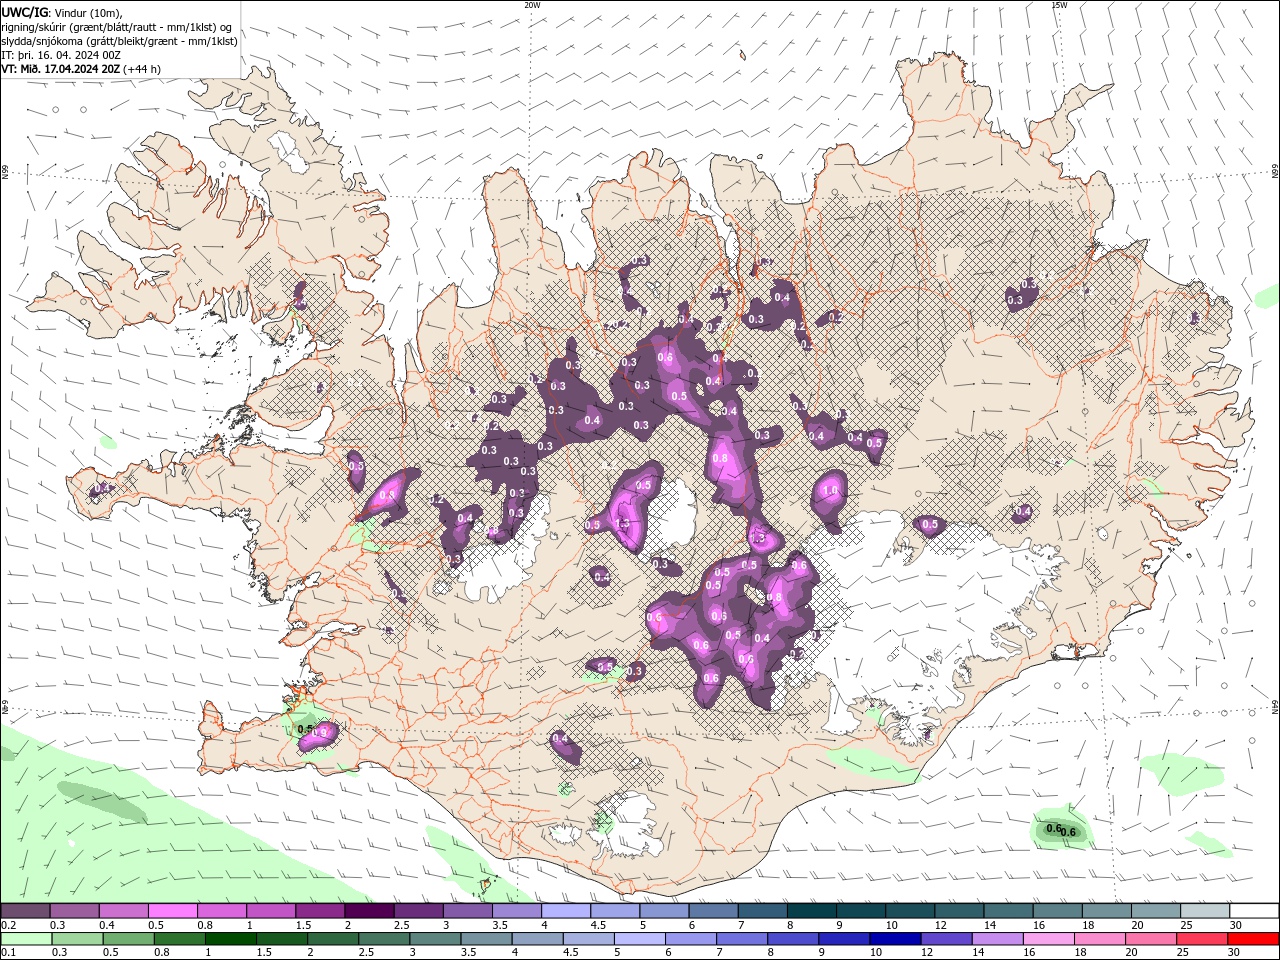Click the '1.5' tick label under the snow legend
Screen dimensions: 1280x960
[302, 925]
